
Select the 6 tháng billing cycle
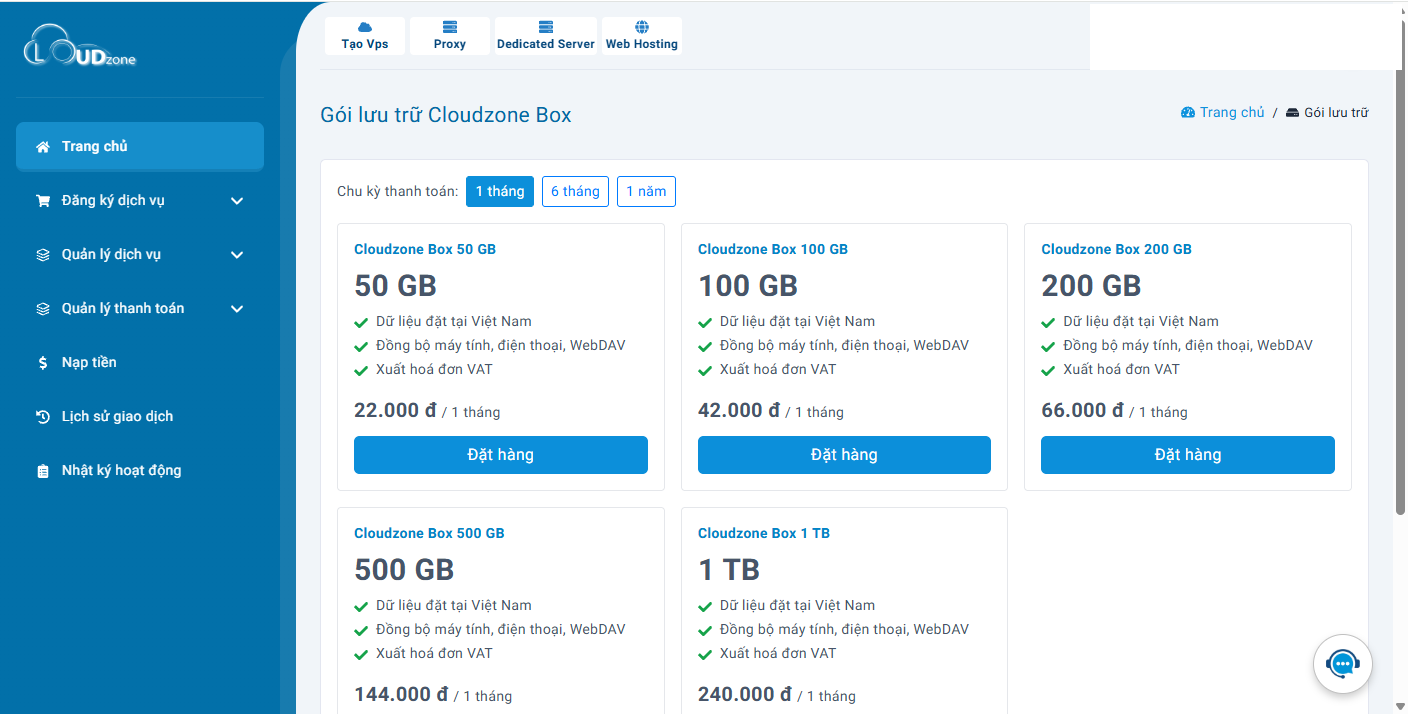point(575,191)
